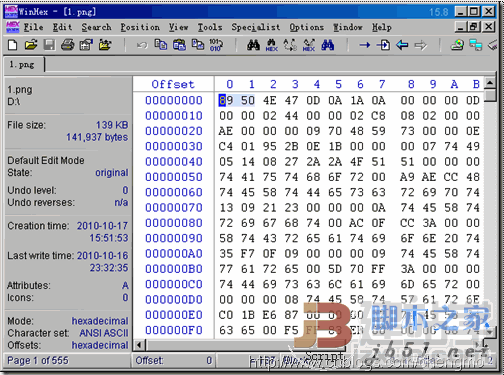
Task: Click offset row 000000C0
Action: (174, 284)
